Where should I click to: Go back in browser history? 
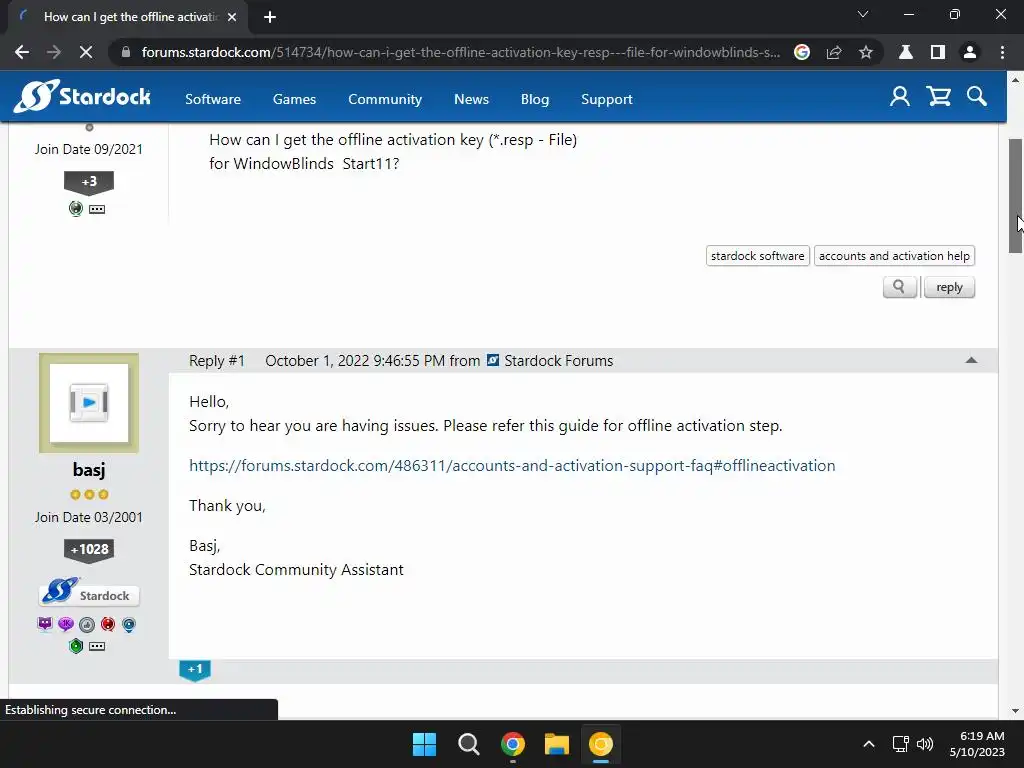(x=22, y=52)
